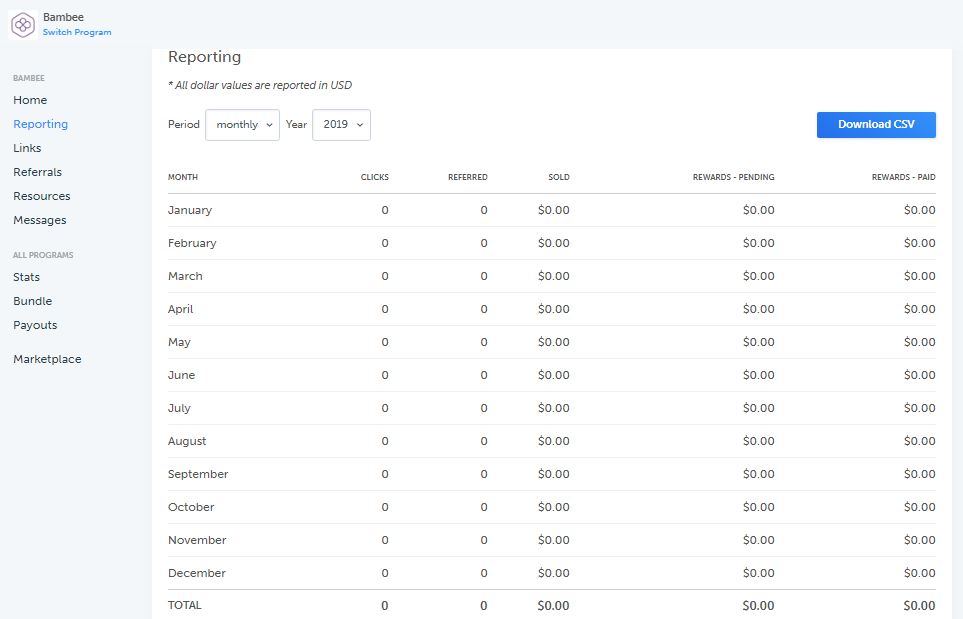Click the Switch Program link

[x=77, y=33]
